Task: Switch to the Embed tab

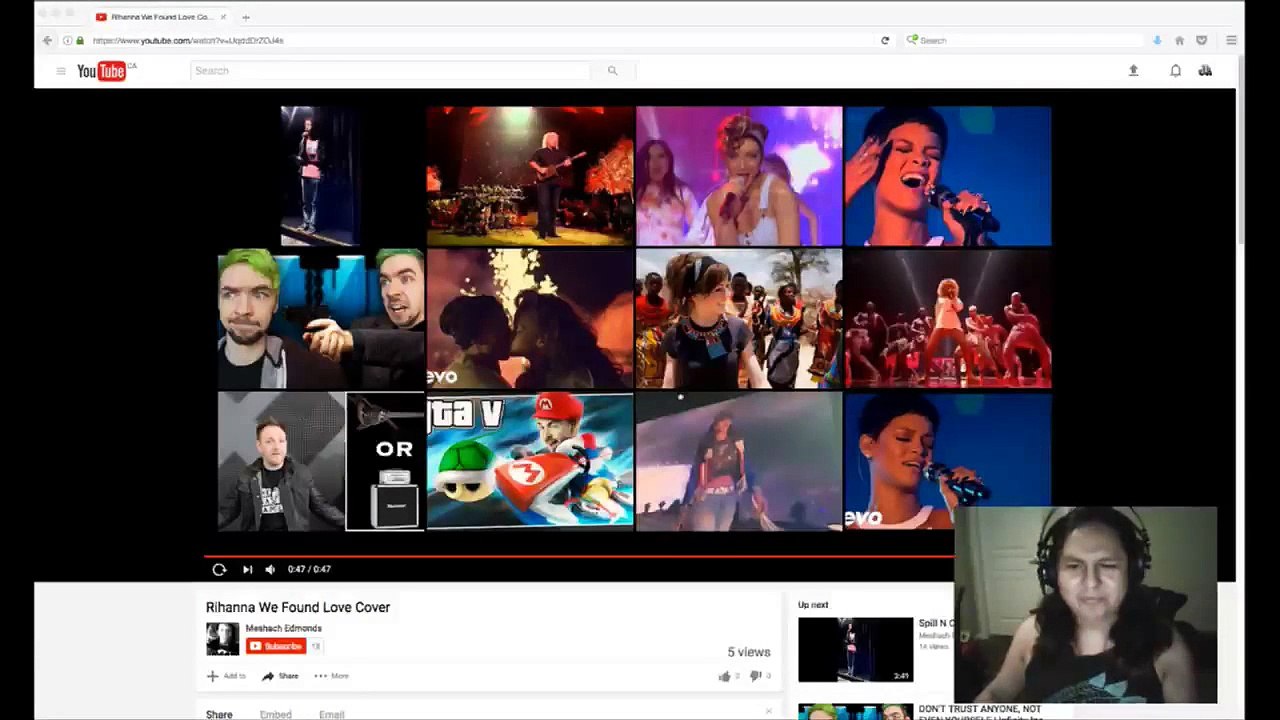Action: pyautogui.click(x=276, y=715)
